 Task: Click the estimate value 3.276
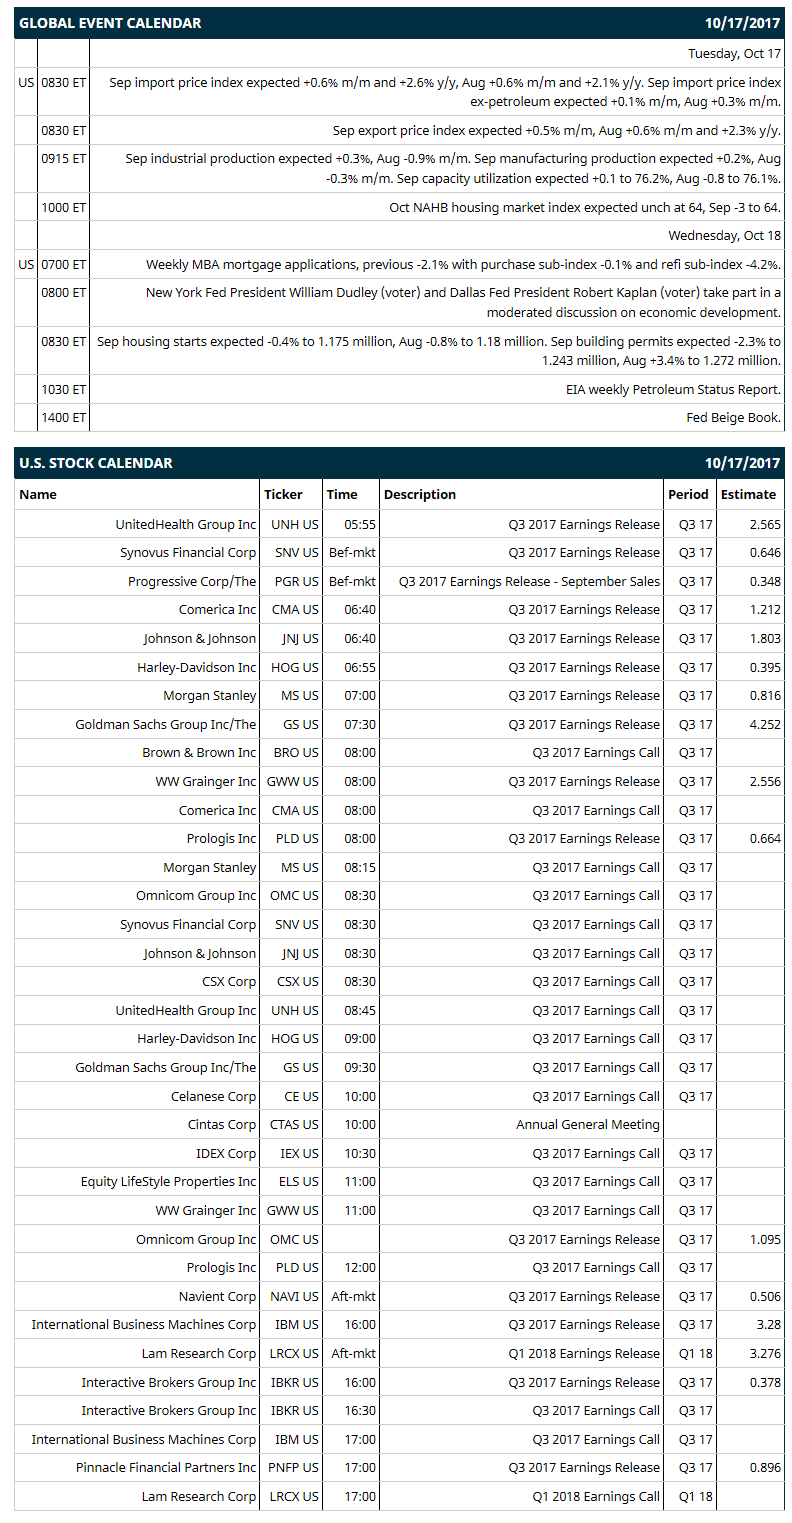pos(765,1353)
